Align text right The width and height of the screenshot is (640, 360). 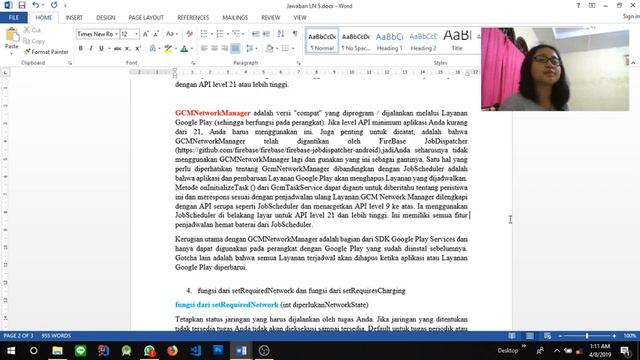(224, 48)
